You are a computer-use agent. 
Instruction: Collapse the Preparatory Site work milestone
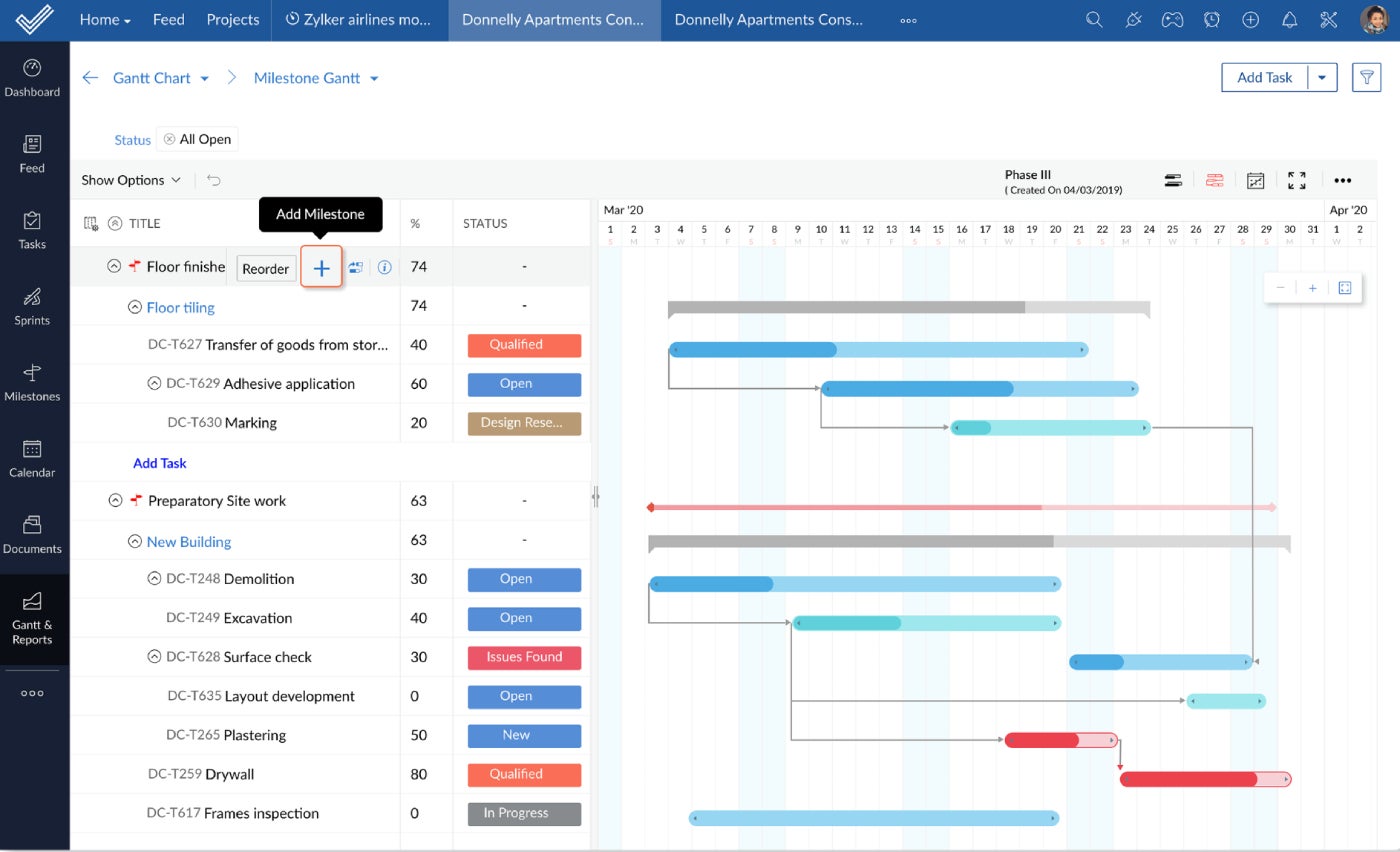[115, 501]
